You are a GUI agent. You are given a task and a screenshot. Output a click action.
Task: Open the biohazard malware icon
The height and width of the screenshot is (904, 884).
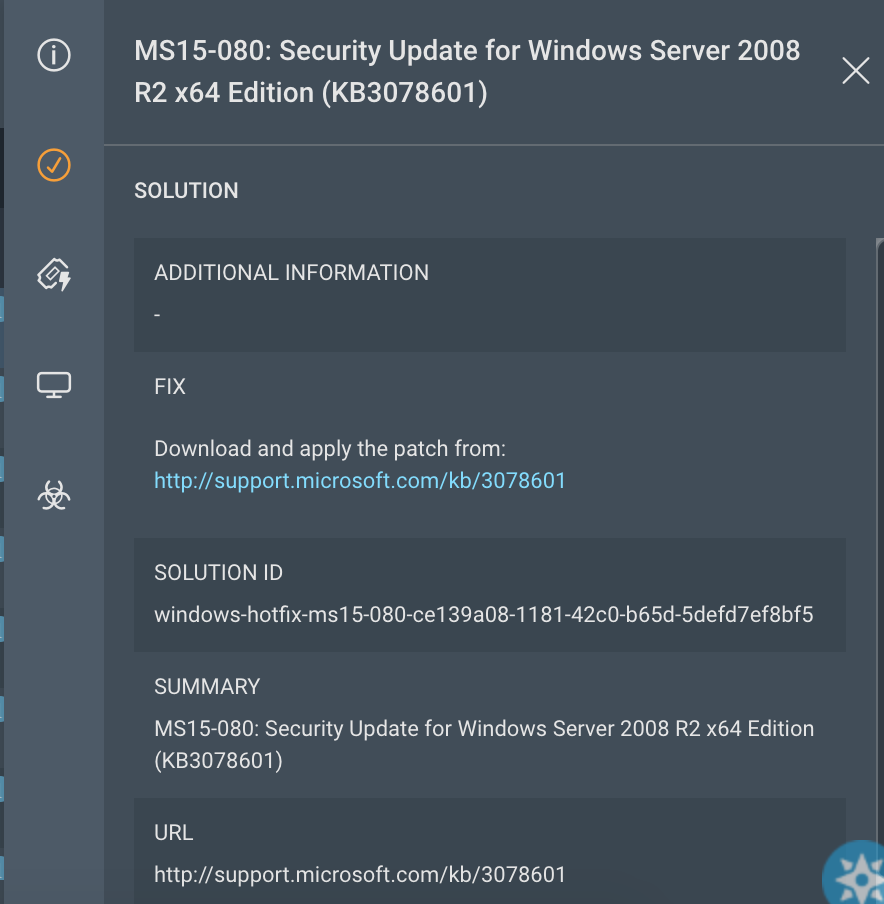coord(54,494)
